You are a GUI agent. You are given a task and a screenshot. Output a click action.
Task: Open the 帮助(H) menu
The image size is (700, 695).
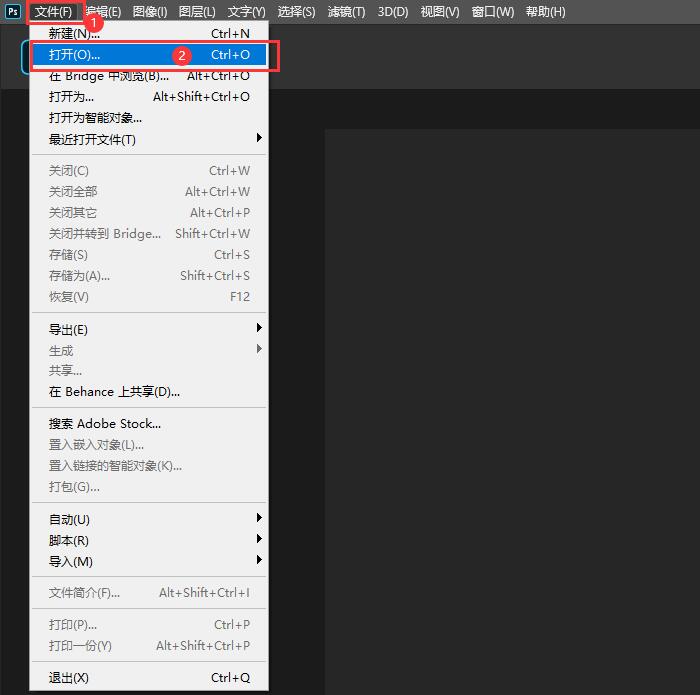[x=546, y=12]
